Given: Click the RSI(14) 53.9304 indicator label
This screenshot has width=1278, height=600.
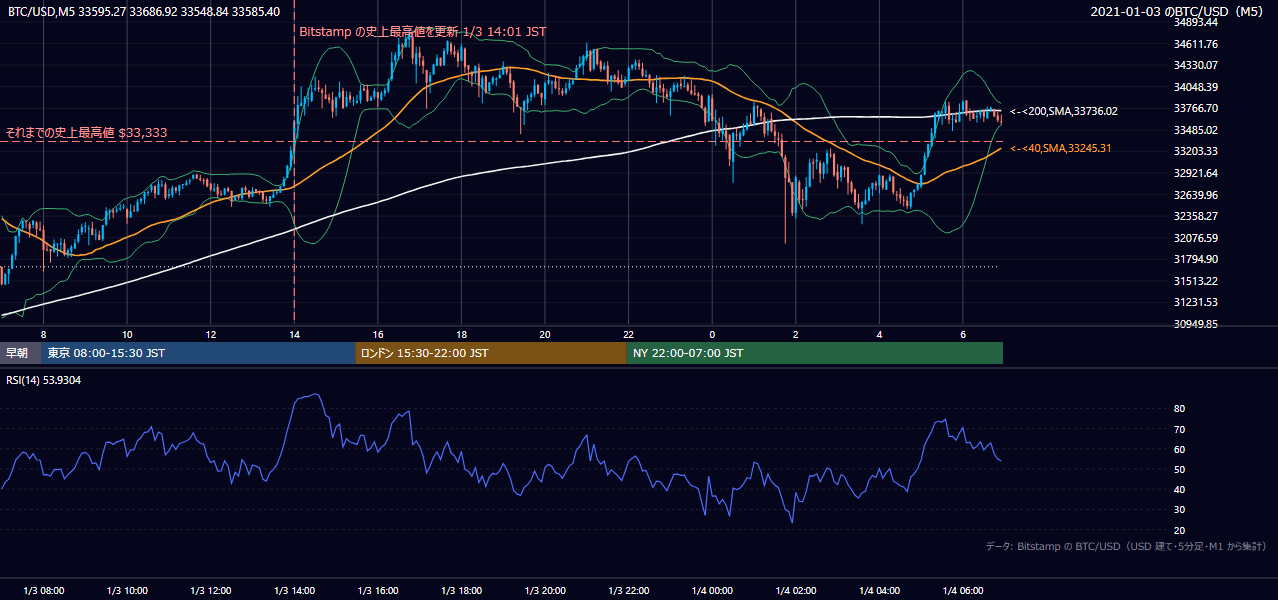Looking at the screenshot, I should point(44,380).
